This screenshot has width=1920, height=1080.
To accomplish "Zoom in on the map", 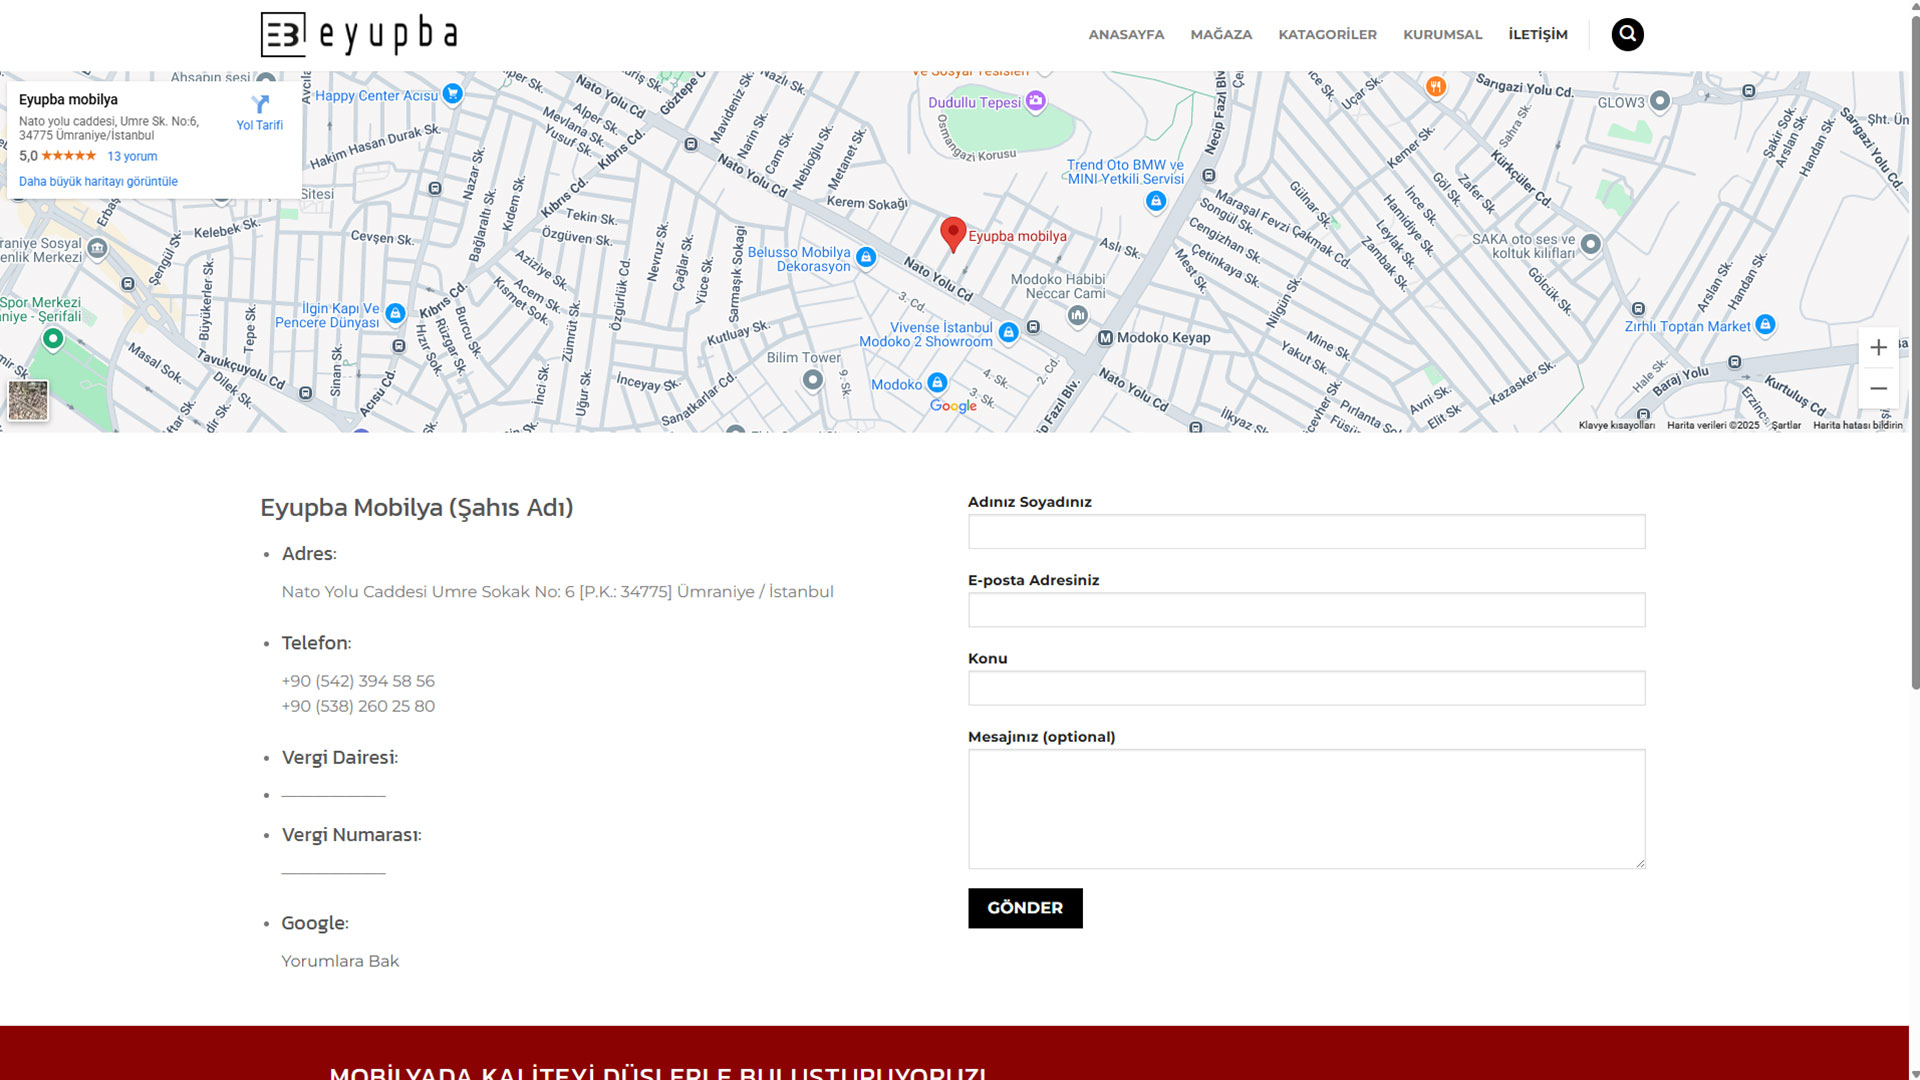I will click(x=1878, y=348).
